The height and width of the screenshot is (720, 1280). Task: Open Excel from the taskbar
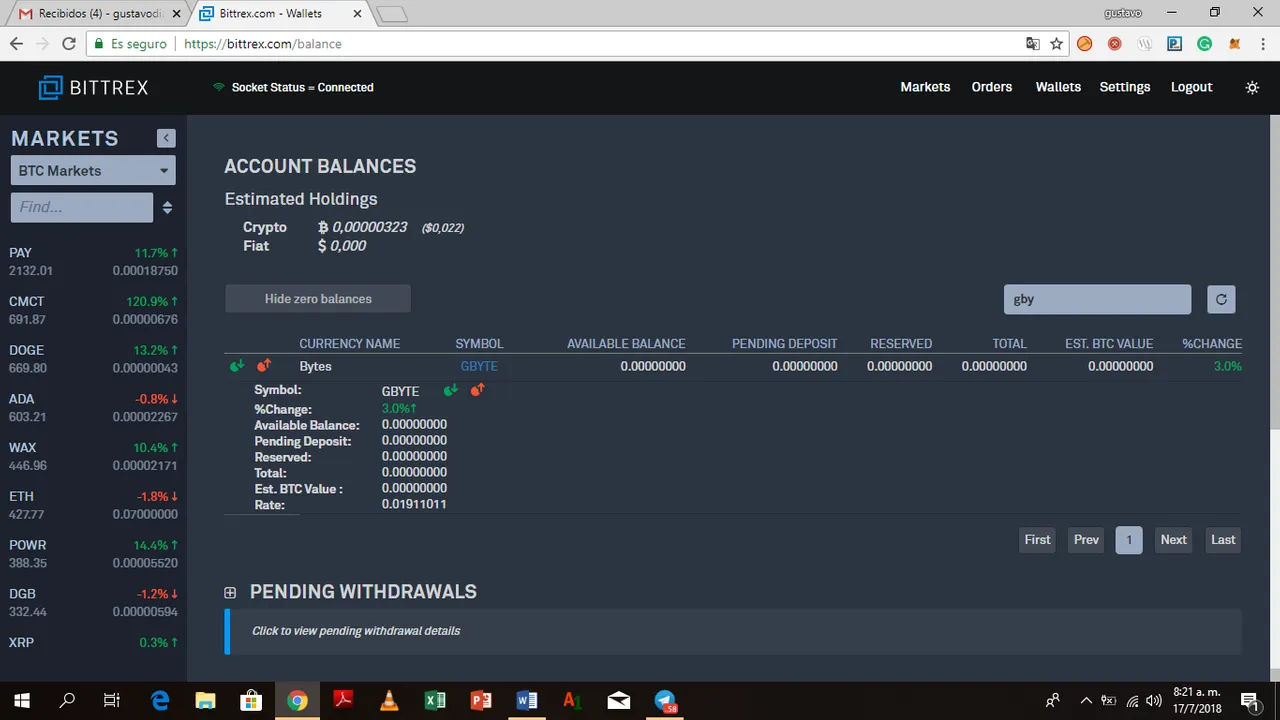pos(435,700)
